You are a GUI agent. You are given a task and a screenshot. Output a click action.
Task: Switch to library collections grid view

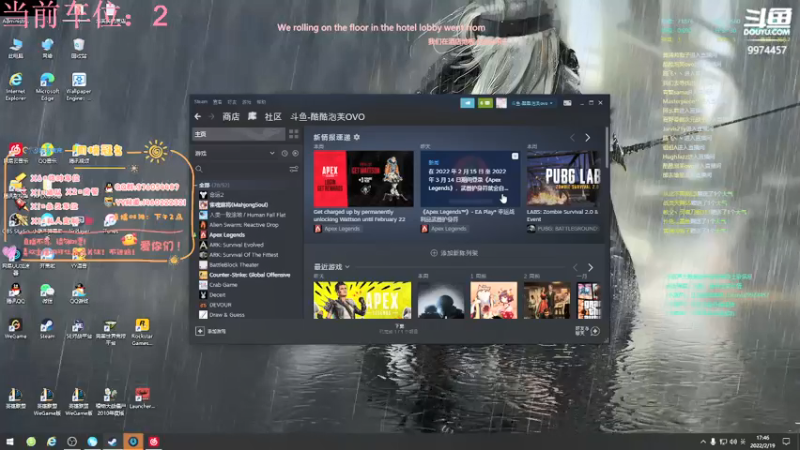coord(294,134)
